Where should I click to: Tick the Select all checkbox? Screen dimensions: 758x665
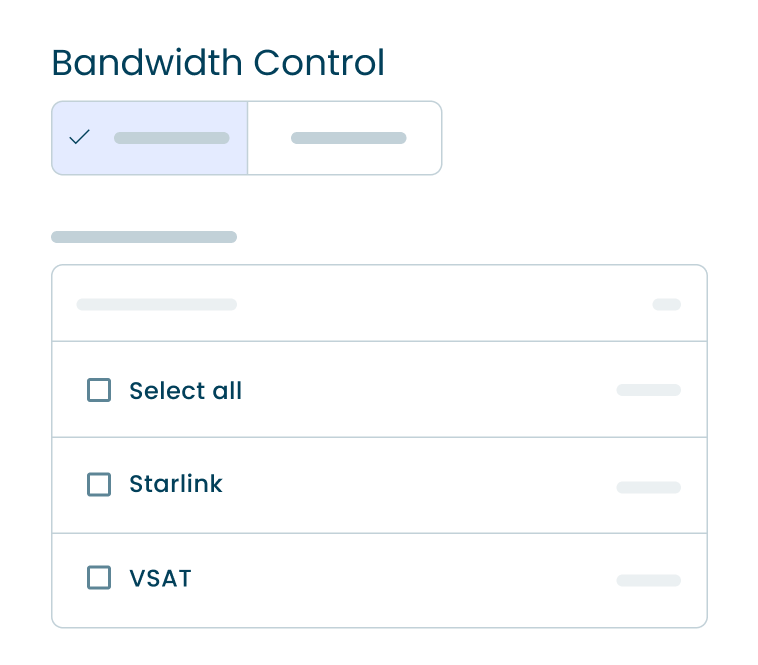point(99,390)
